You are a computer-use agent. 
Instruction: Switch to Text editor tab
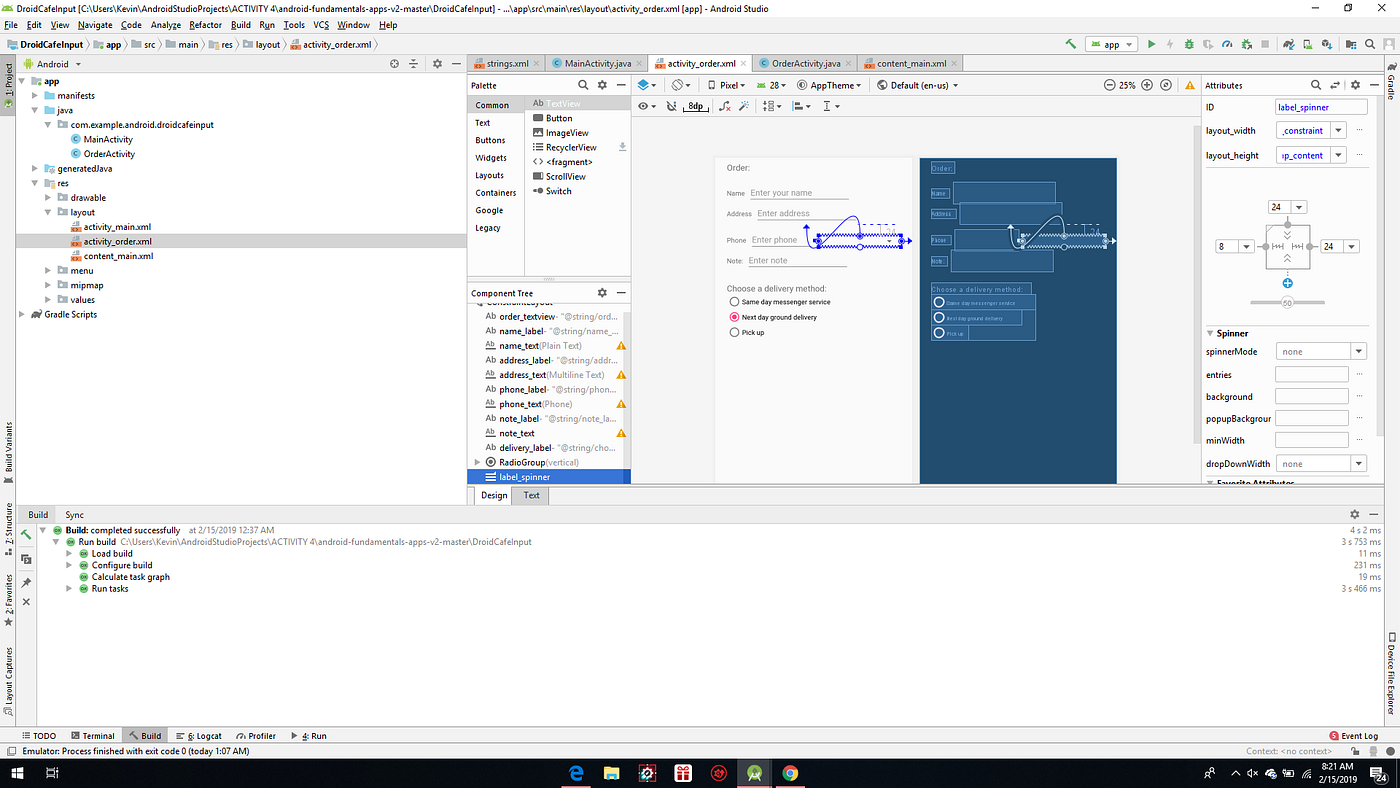(532, 495)
